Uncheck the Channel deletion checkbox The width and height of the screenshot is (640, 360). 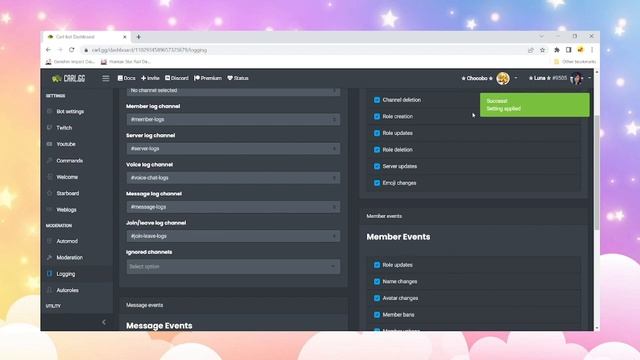tap(377, 100)
